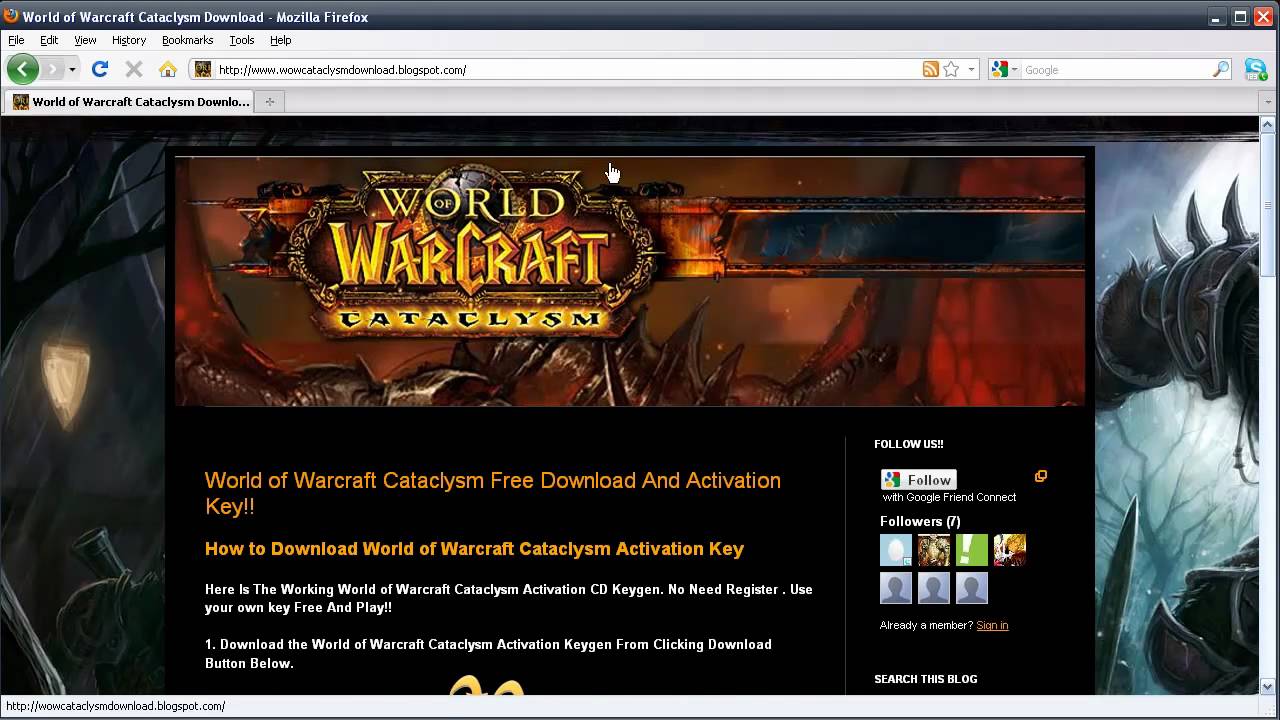The image size is (1280, 720).
Task: Go to the Home page icon
Action: pyautogui.click(x=168, y=69)
